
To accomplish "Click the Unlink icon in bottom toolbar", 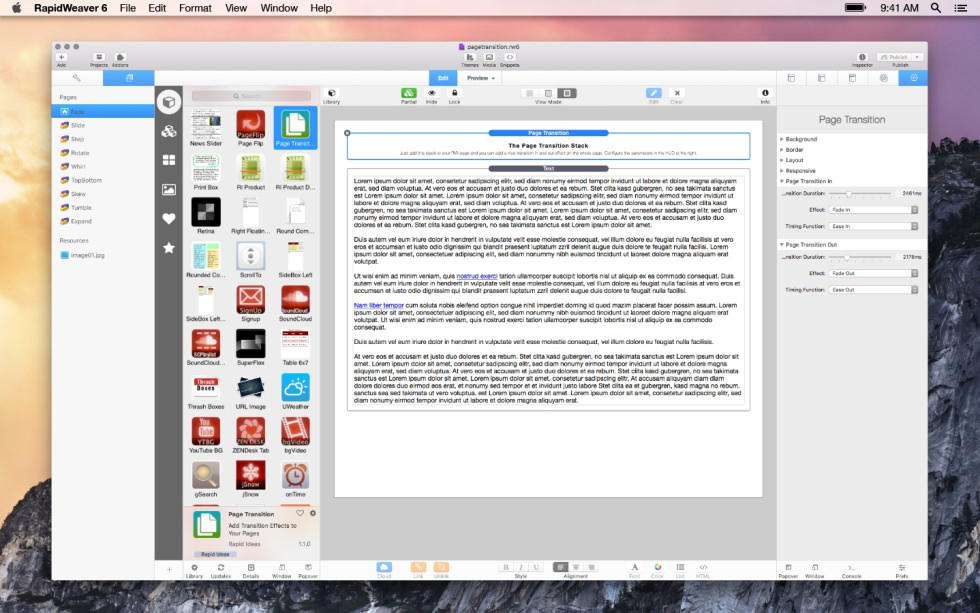I will click(441, 567).
